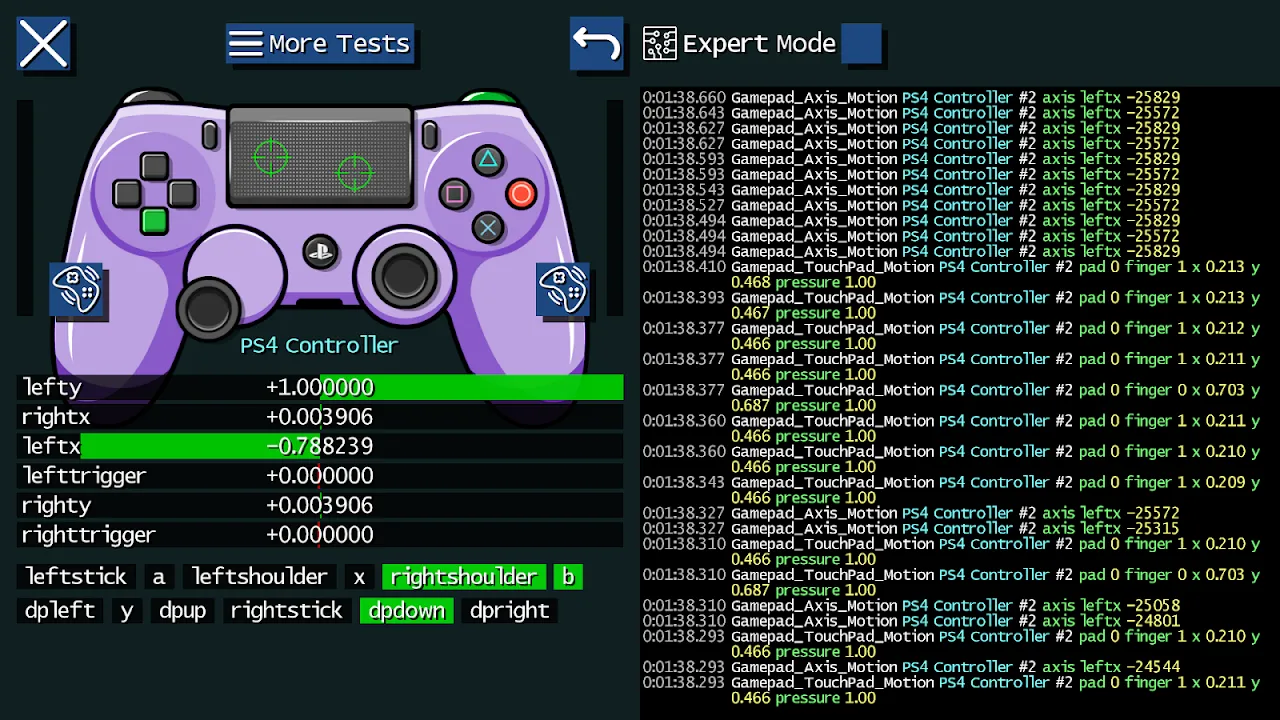This screenshot has height=720, width=1280.
Task: Click the dpright indicator label
Action: pyautogui.click(x=510, y=610)
